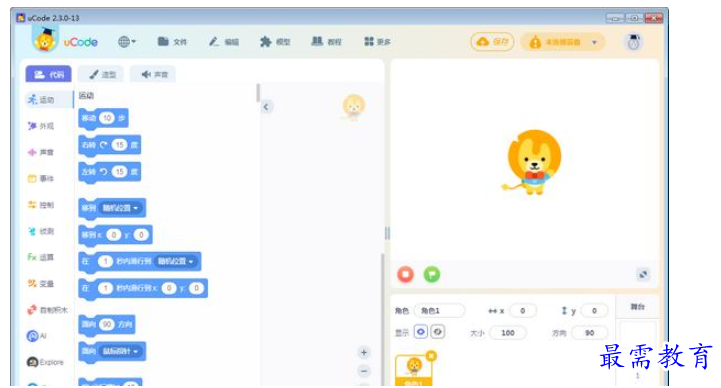Click the sprite y coordinate field
Image resolution: width=721 pixels, height=388 pixels.
594,311
